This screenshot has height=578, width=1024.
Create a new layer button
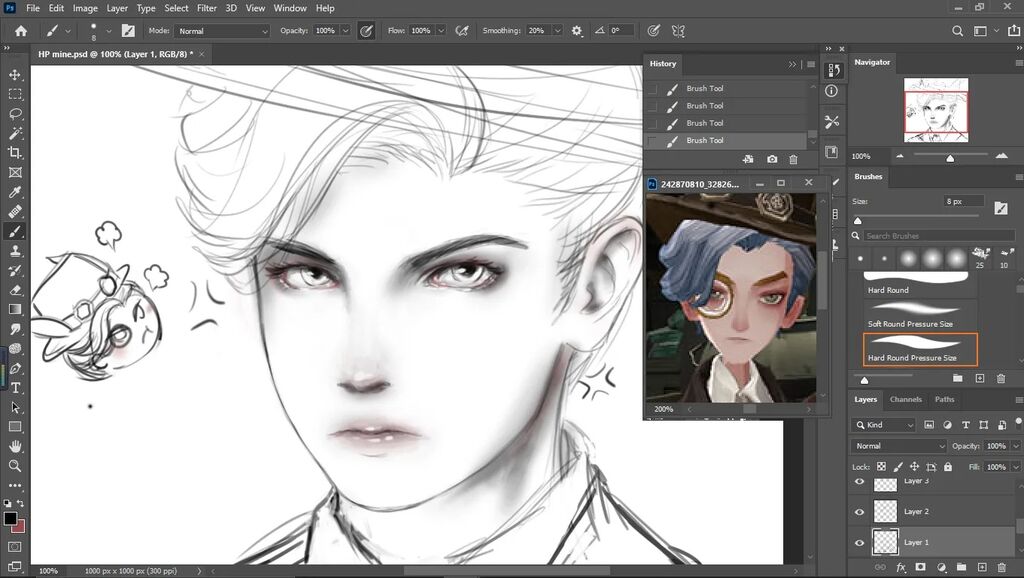982,567
